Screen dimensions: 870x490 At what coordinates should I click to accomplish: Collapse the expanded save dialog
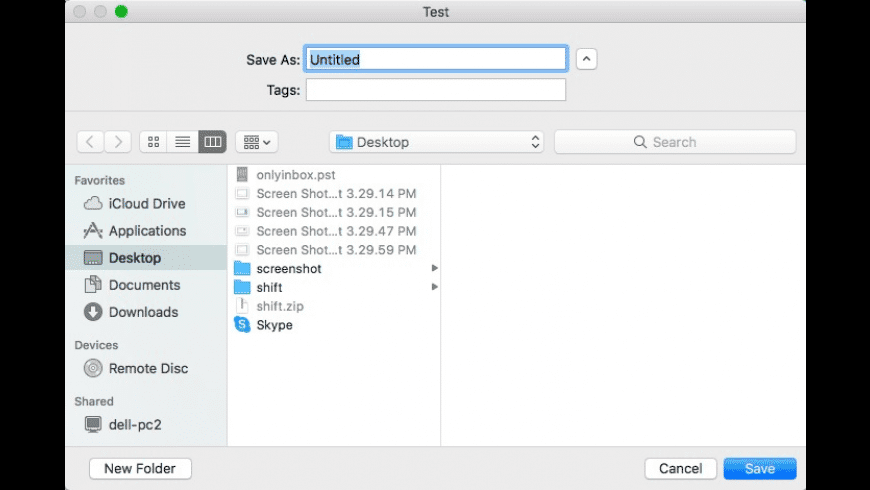[588, 59]
